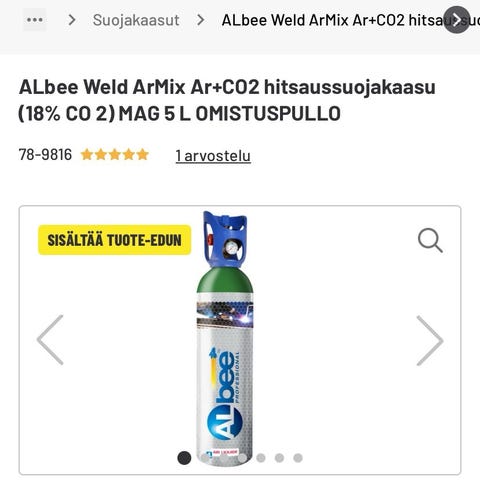Click the chevron after the breadcrumb ellipsis
The height and width of the screenshot is (480, 480).
coord(72,20)
